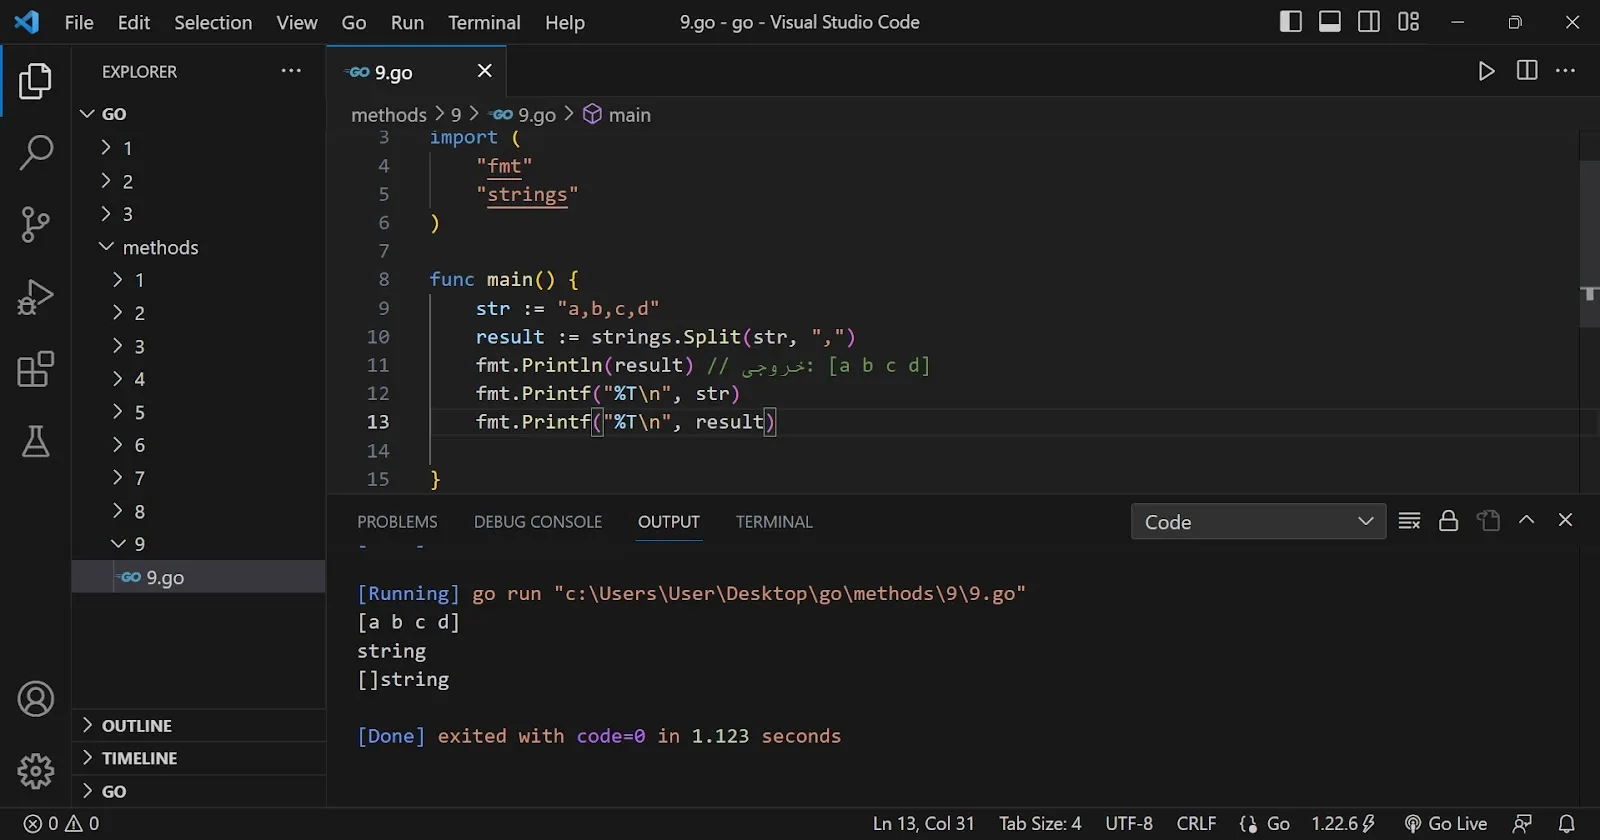Viewport: 1600px width, 840px height.
Task: Select 9.go file in explorer tree
Action: point(199,577)
